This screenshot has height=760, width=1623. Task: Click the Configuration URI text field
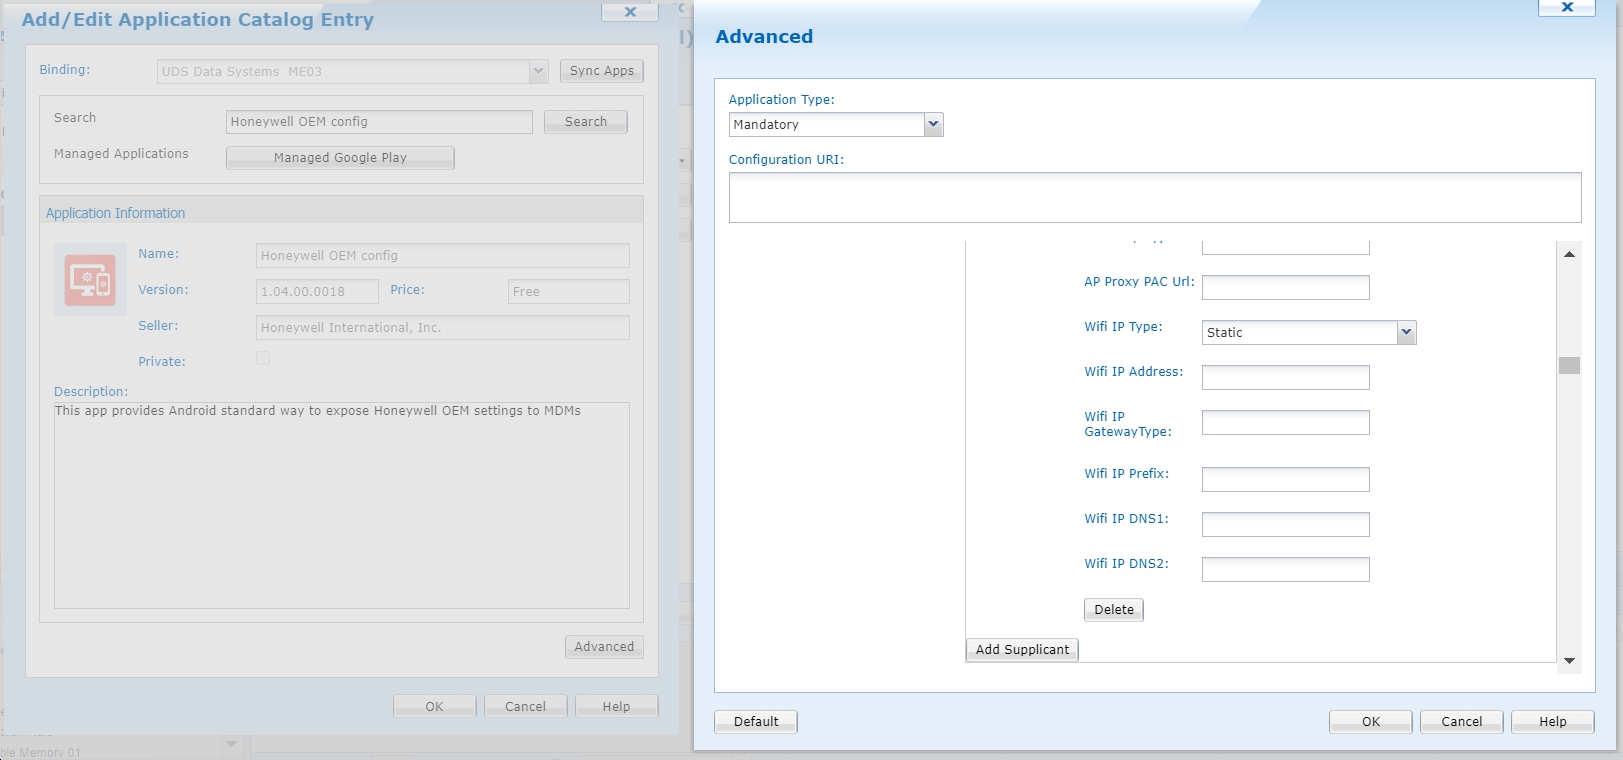click(x=1154, y=197)
